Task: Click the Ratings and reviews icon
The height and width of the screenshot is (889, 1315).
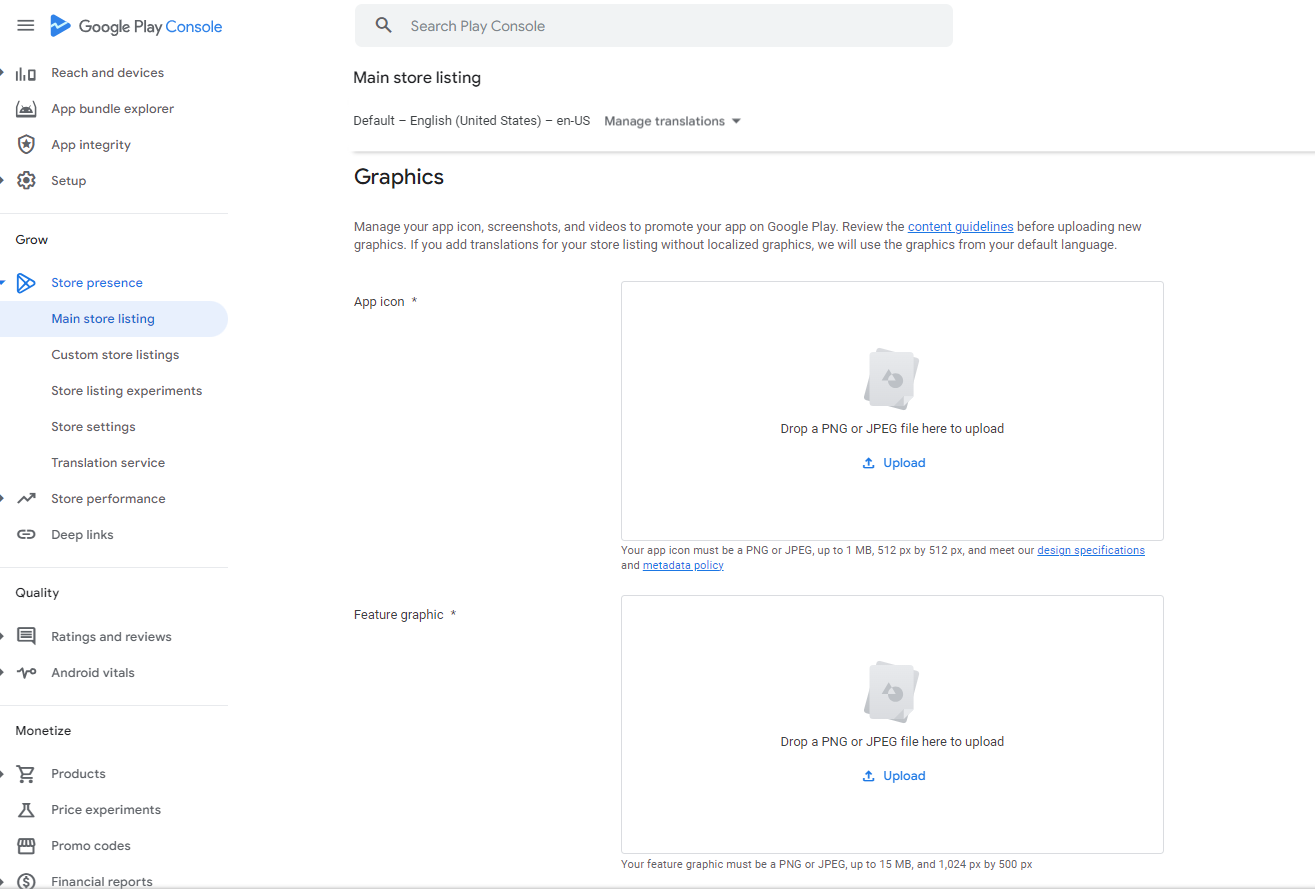Action: [25, 636]
